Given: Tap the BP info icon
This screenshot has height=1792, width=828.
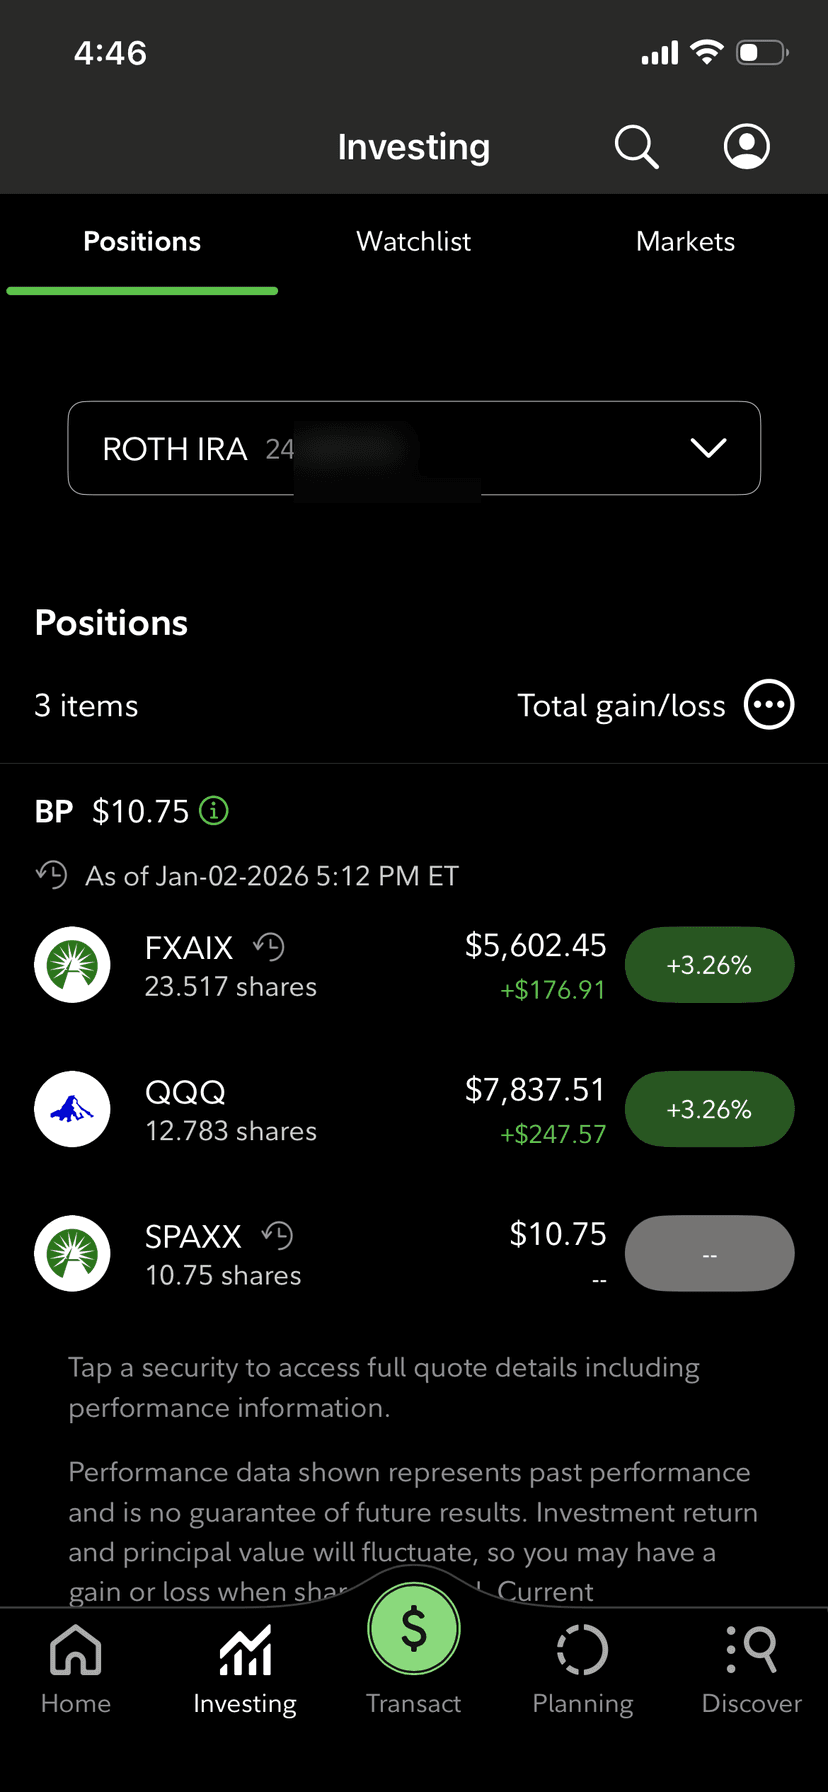Looking at the screenshot, I should [214, 810].
